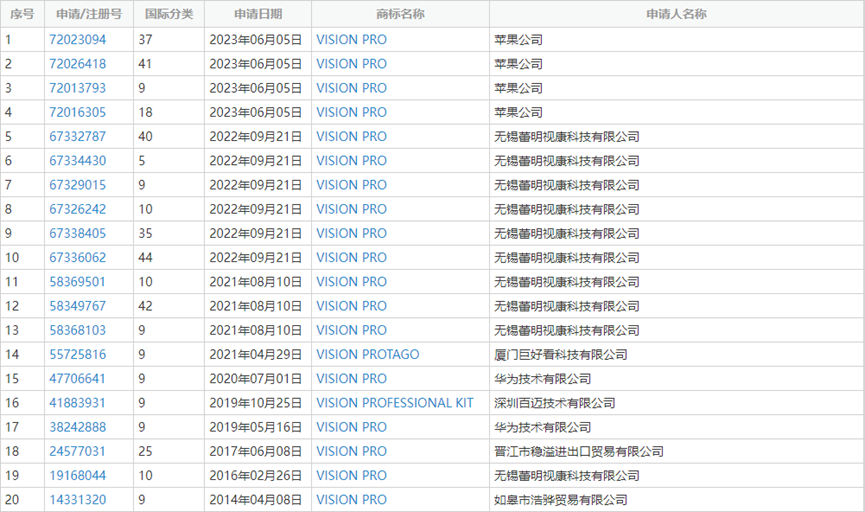Screen dimensions: 865x512
Task: Open registration number 72023094 link
Action: (x=77, y=40)
